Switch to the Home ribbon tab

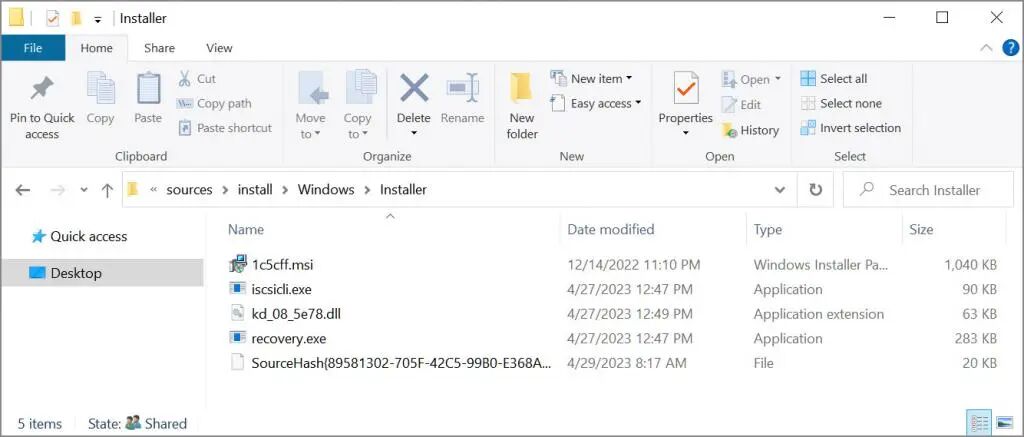point(96,48)
